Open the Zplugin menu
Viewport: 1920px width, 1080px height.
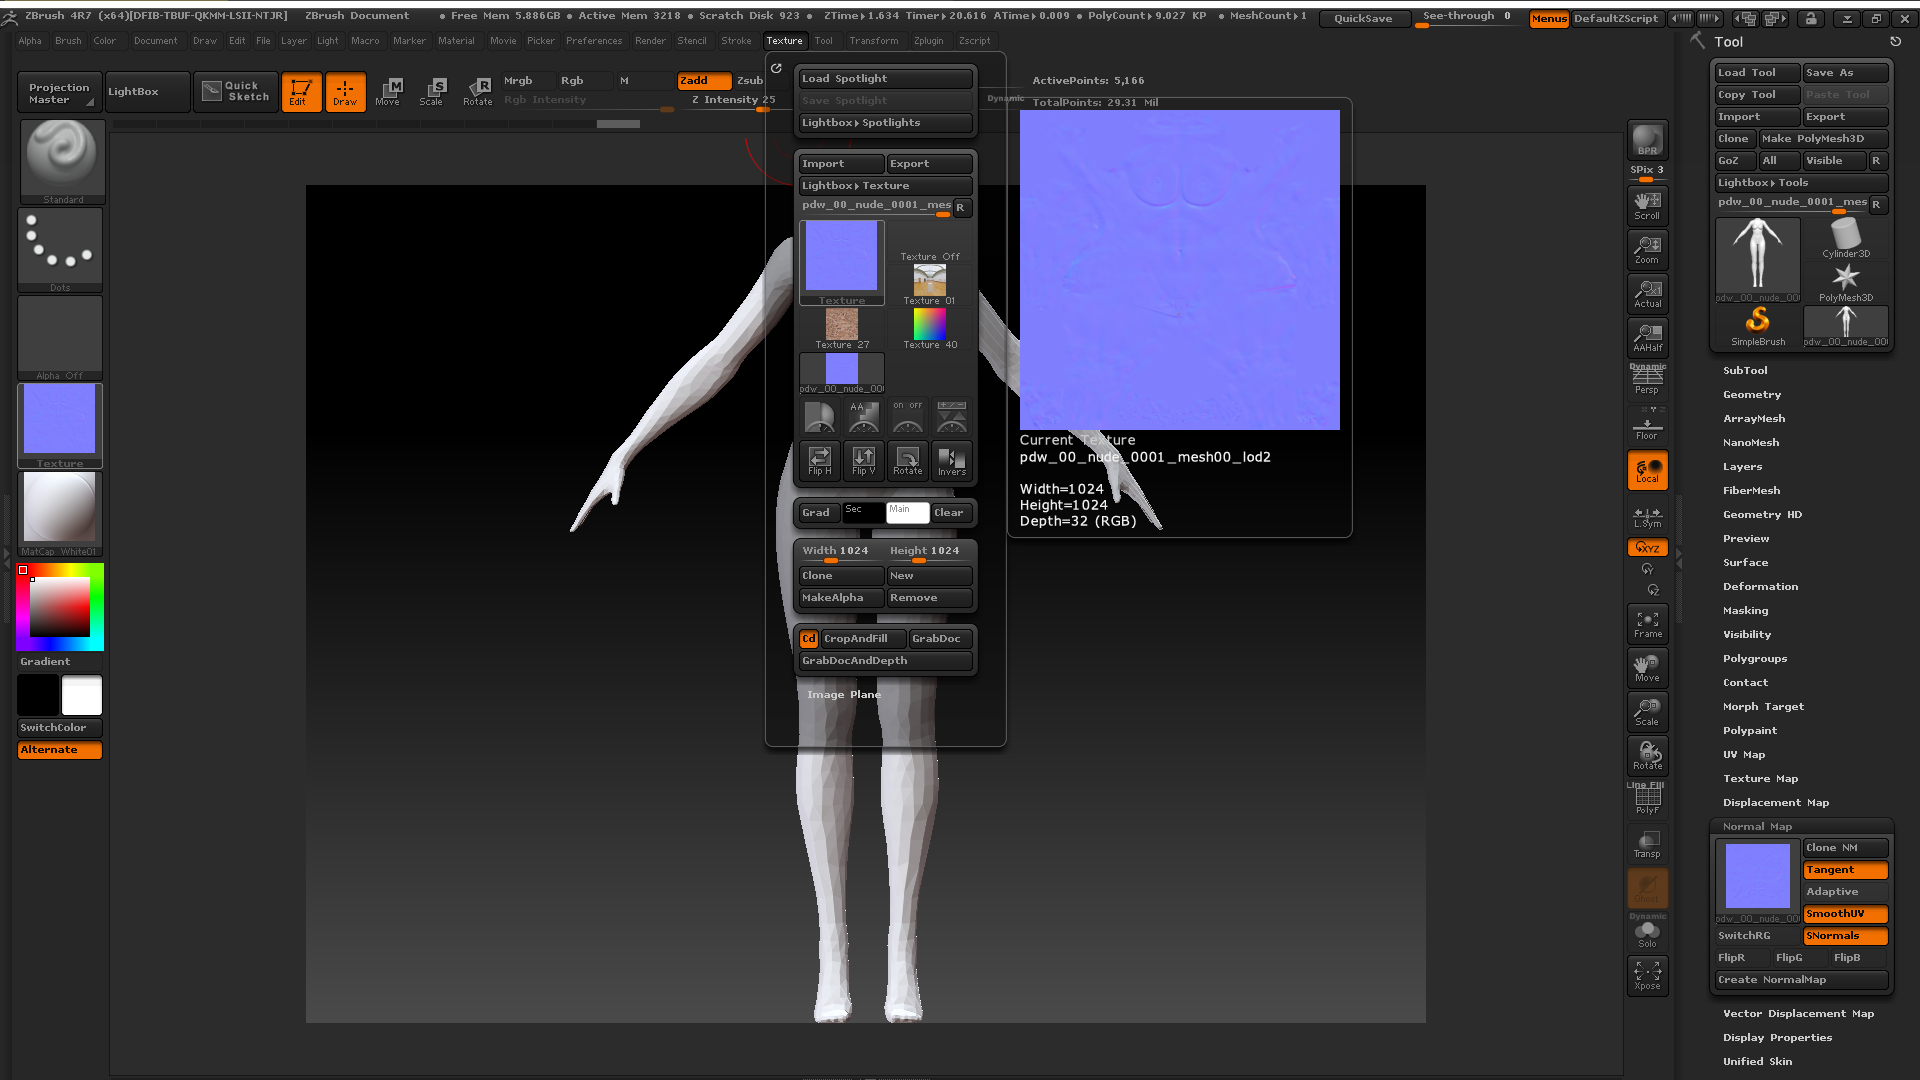tap(928, 41)
